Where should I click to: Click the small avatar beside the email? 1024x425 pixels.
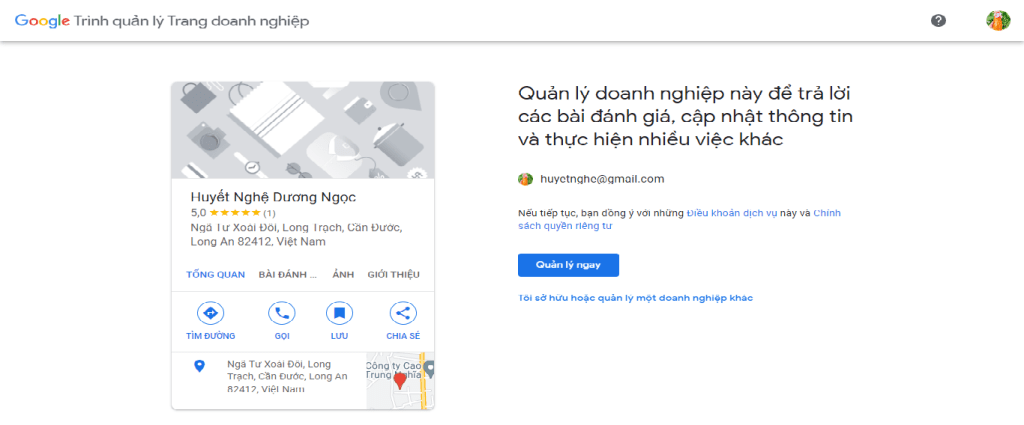[525, 179]
